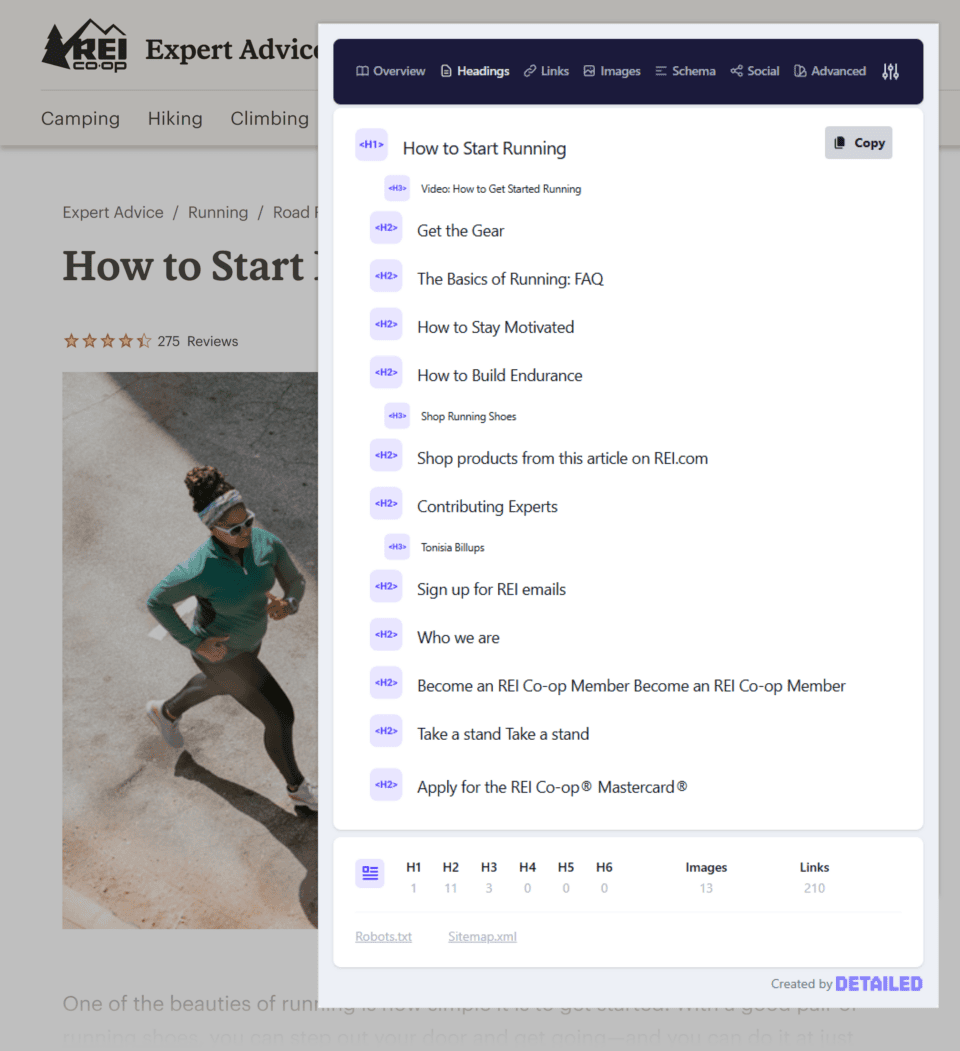This screenshot has height=1051, width=960.
Task: Click the DETAILED creator link
Action: coord(879,983)
